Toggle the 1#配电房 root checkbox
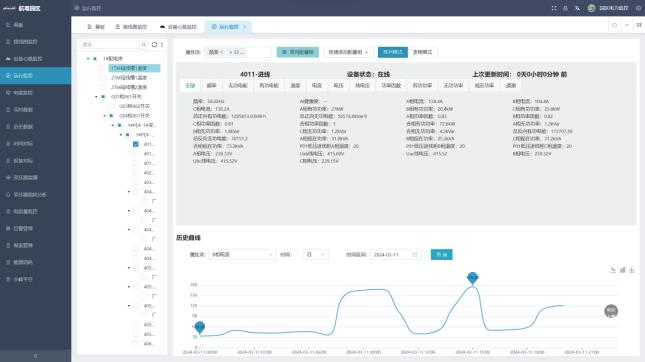645x362 pixels. click(x=95, y=58)
